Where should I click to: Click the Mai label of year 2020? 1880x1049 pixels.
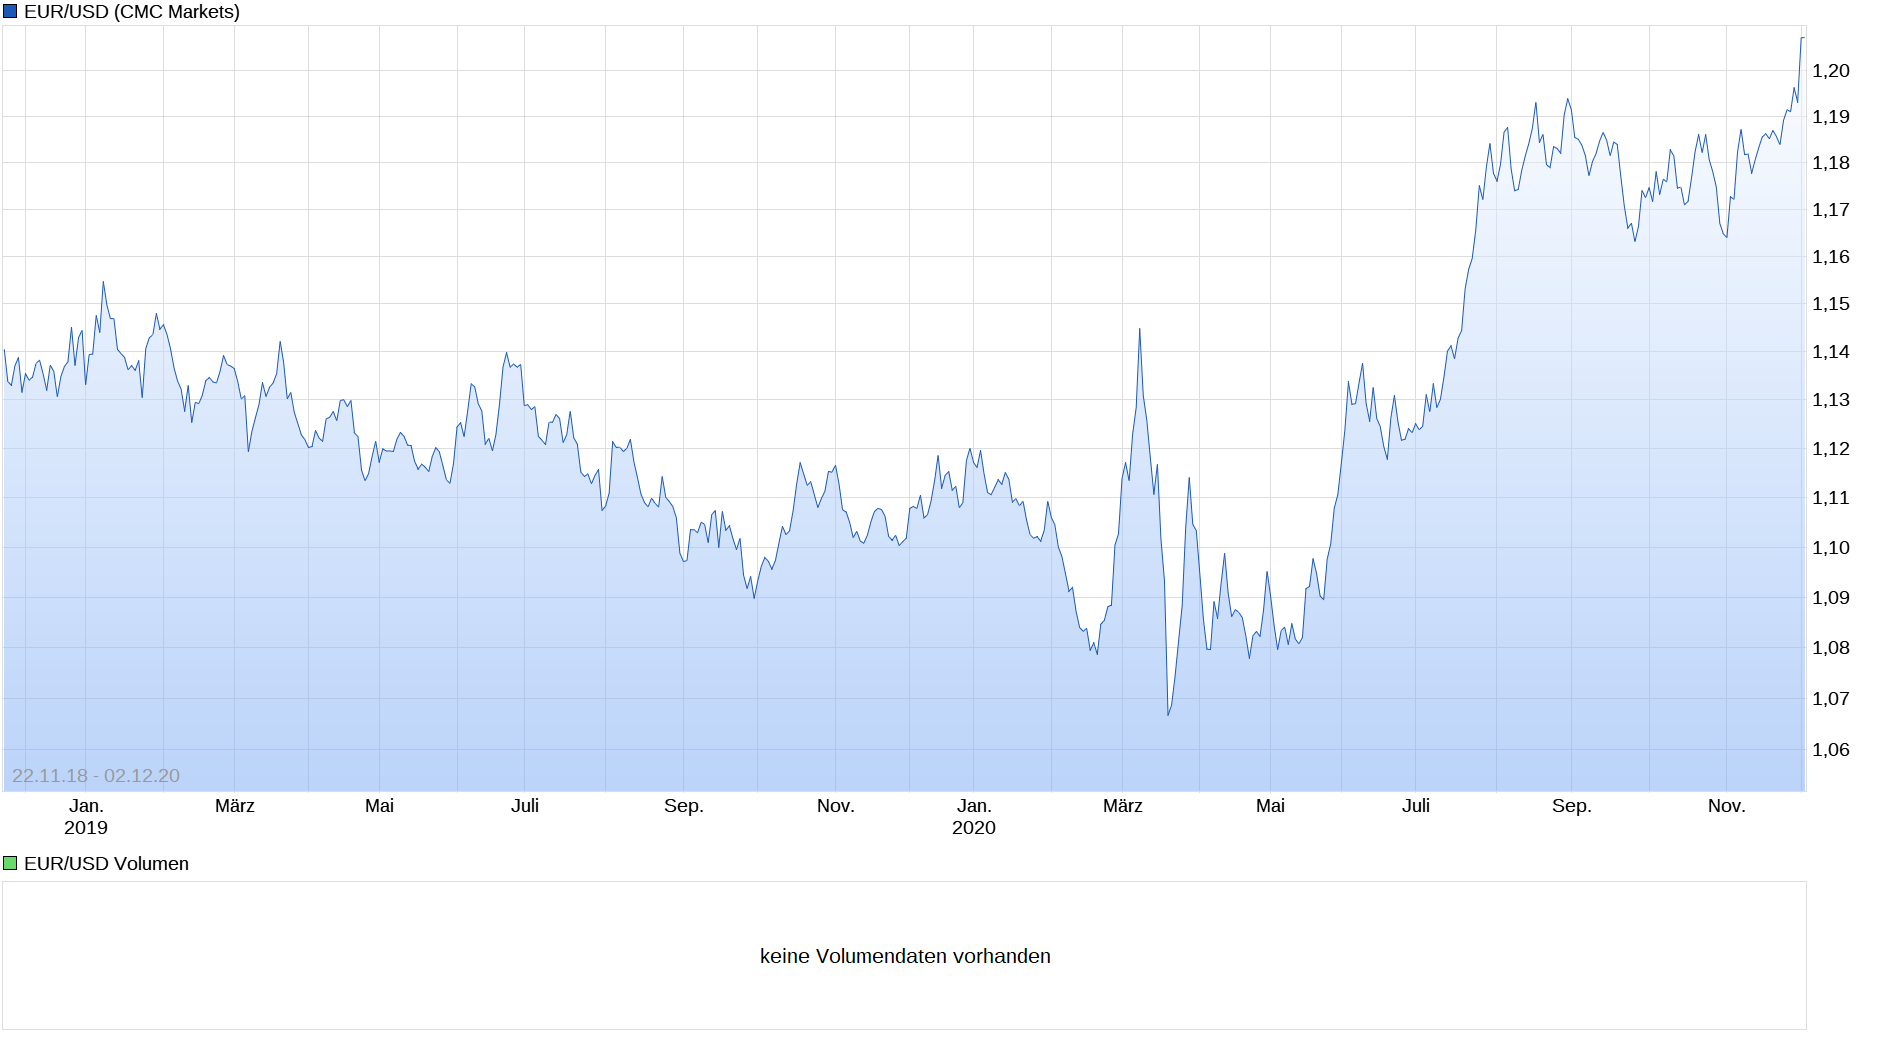pyautogui.click(x=1271, y=806)
